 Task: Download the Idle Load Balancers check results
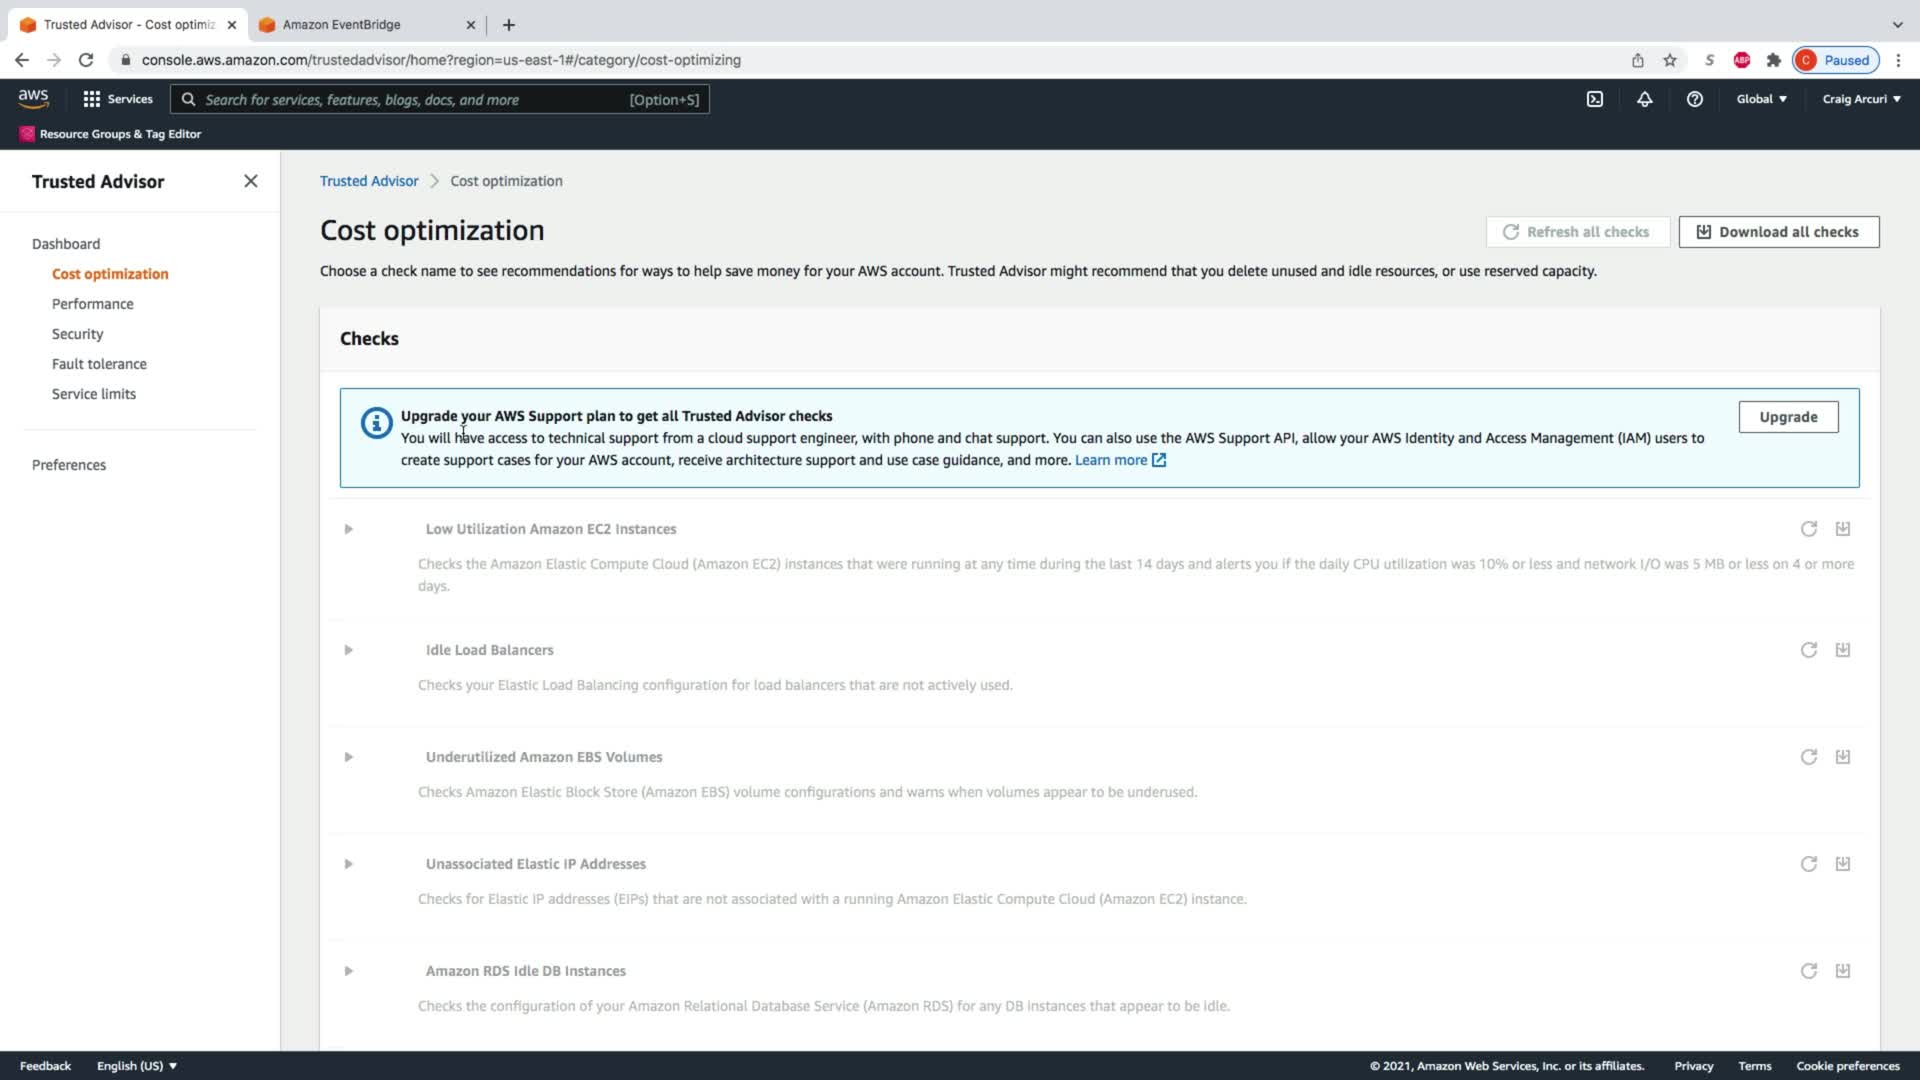(x=1842, y=650)
